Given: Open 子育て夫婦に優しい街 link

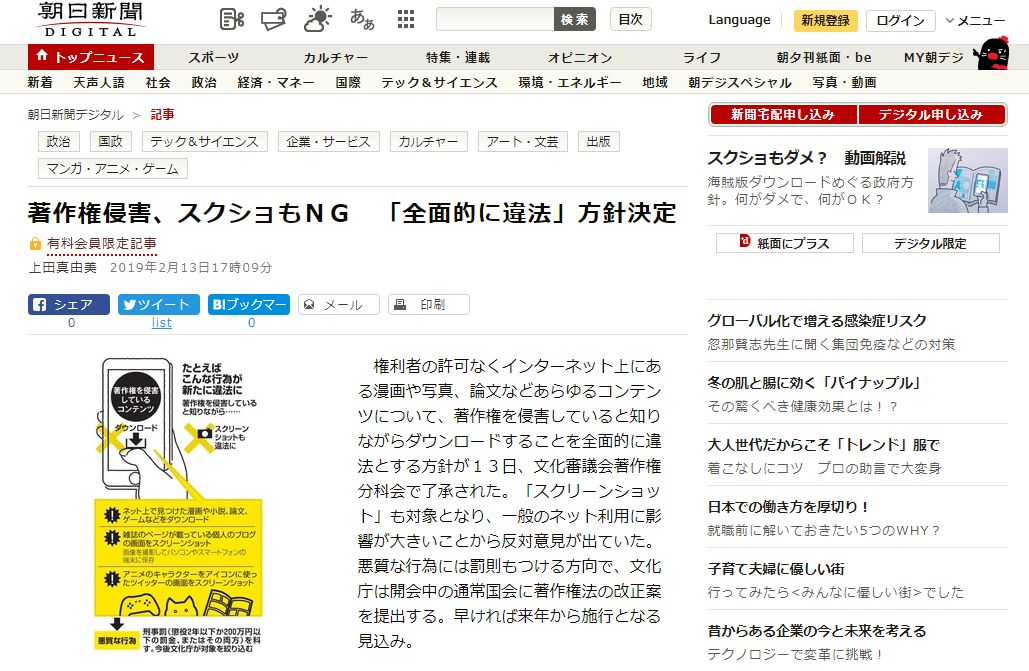Looking at the screenshot, I should [776, 569].
